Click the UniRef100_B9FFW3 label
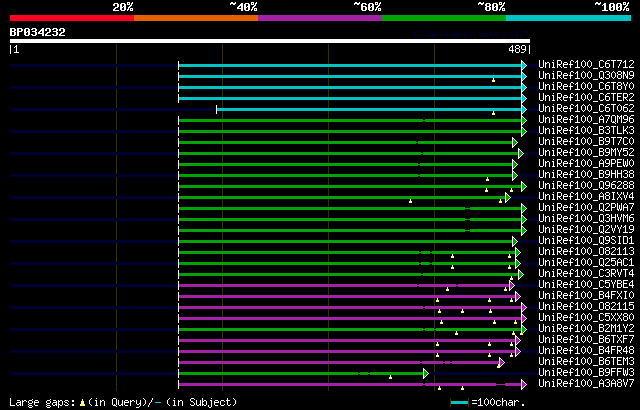 point(586,372)
